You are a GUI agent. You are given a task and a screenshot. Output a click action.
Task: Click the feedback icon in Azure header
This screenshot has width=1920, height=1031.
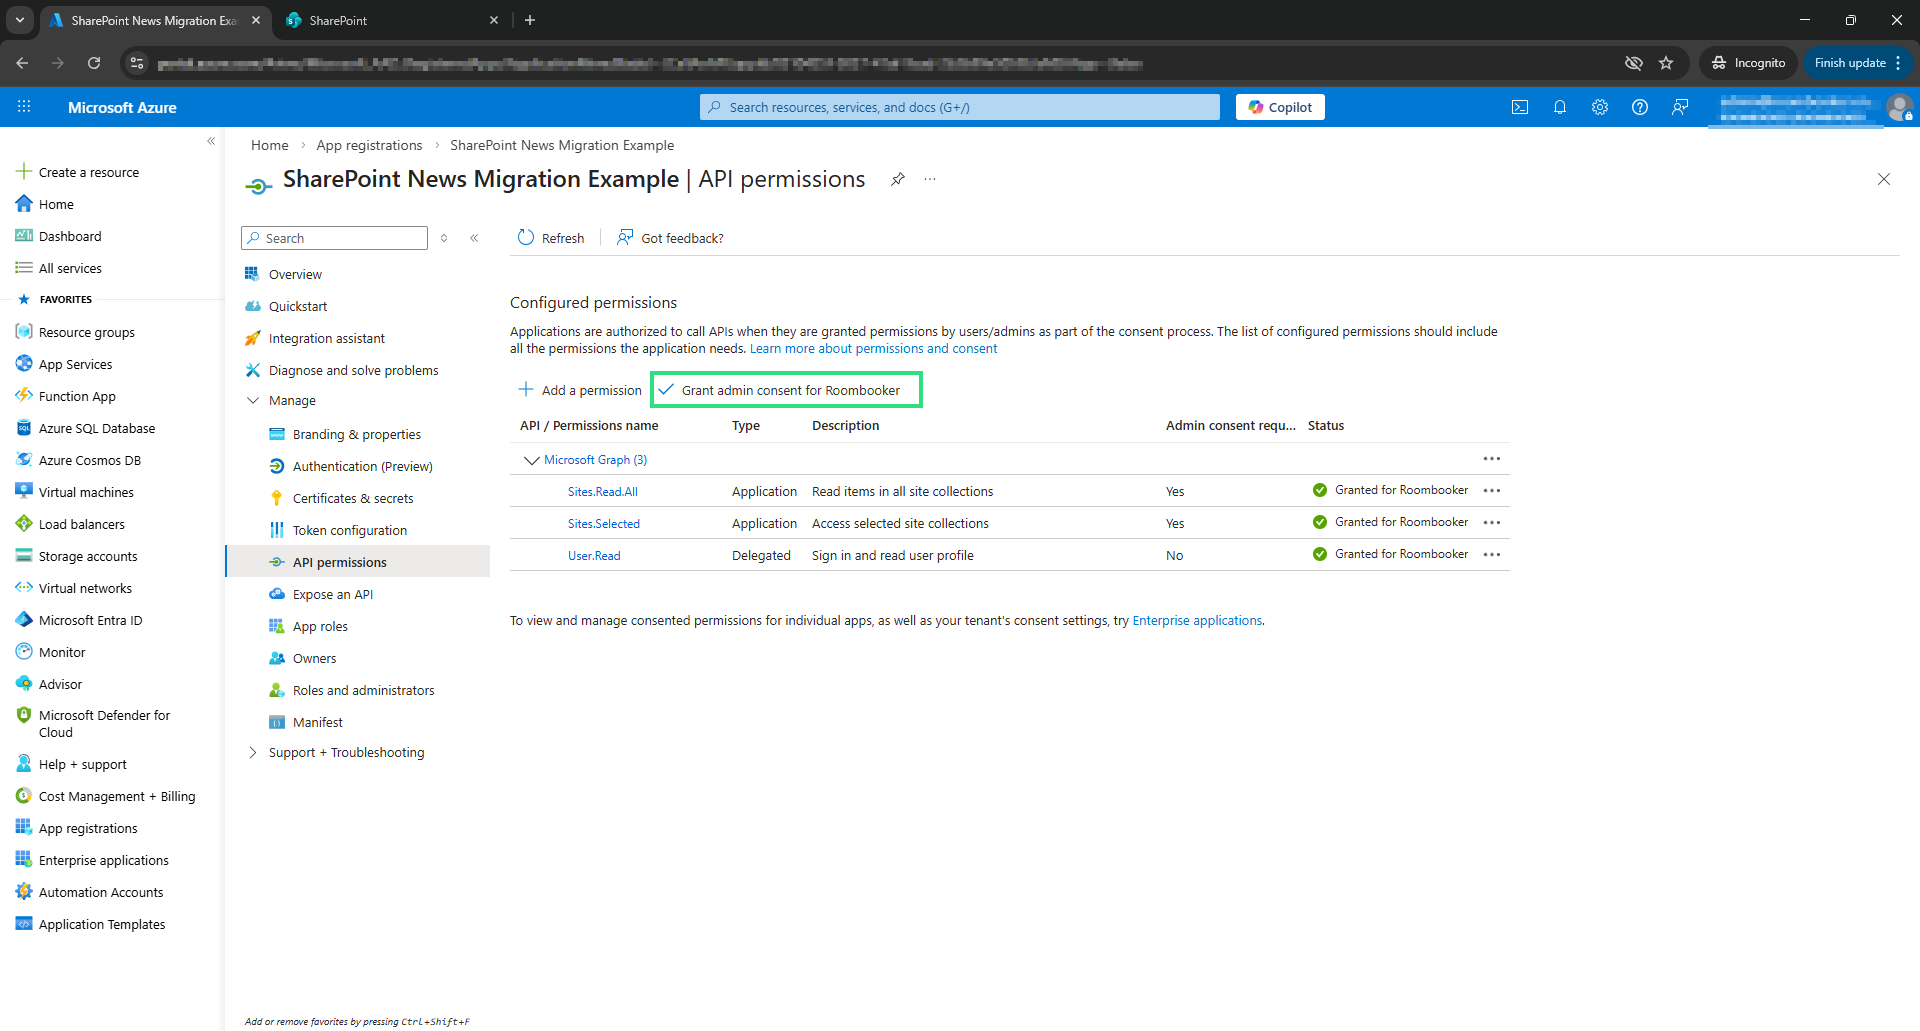pos(1680,107)
